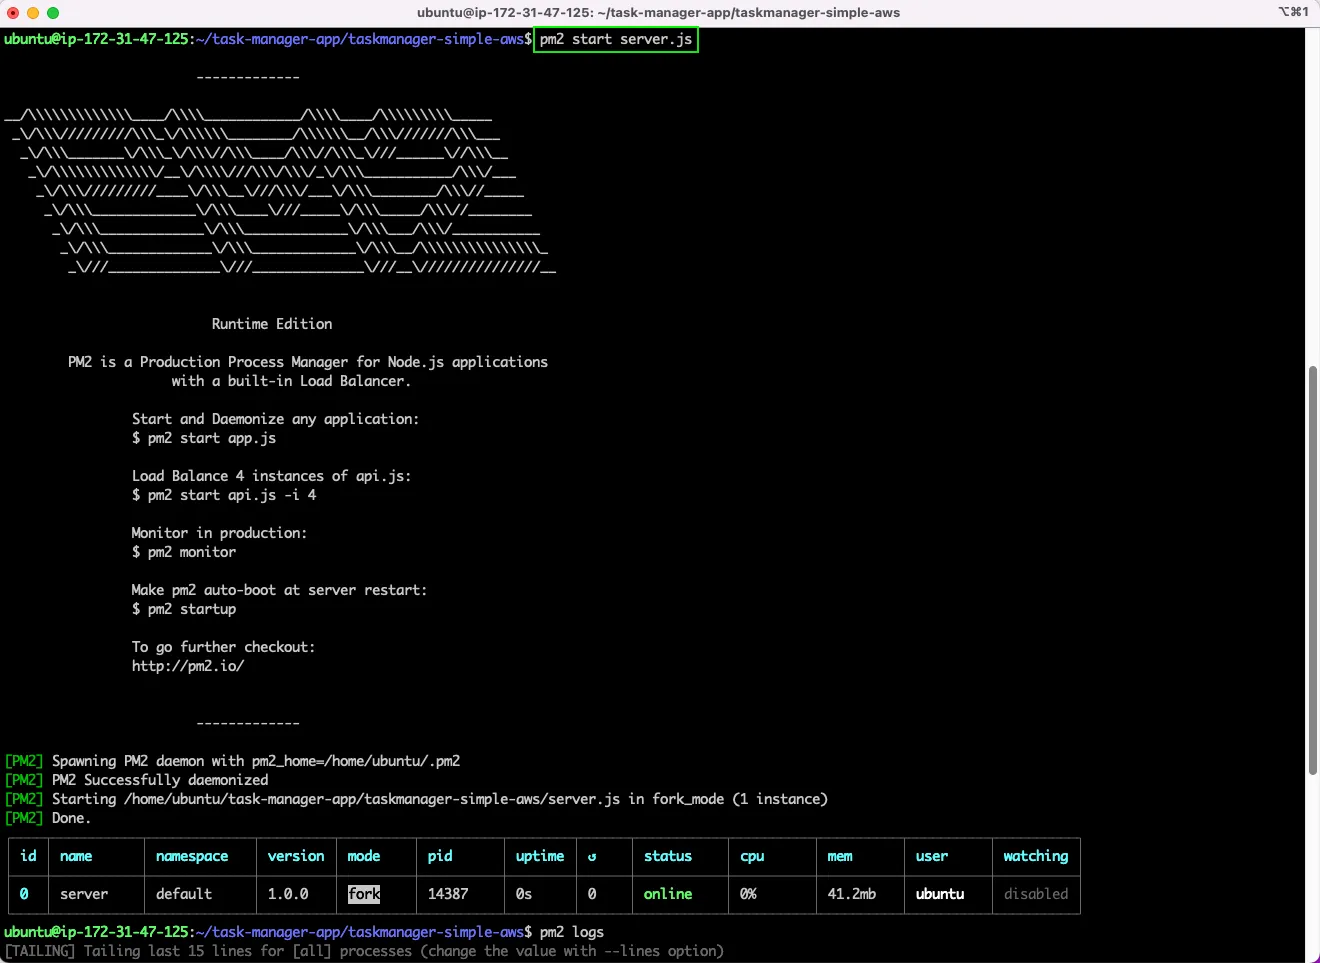The image size is (1320, 963).
Task: Click 'Load Balance 4 instances of api.js:' line
Action: [272, 476]
